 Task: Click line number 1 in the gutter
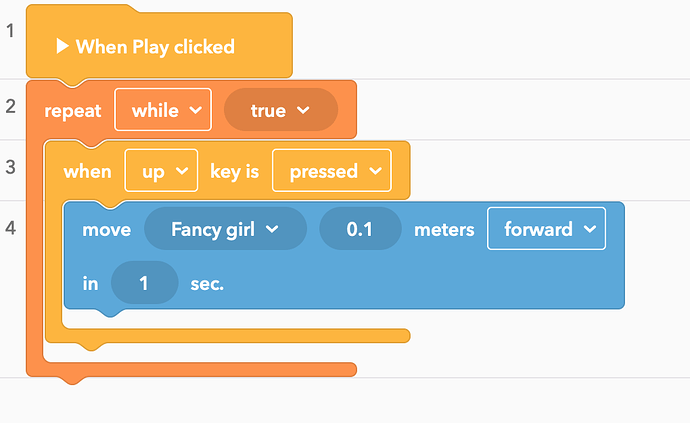click(x=10, y=31)
